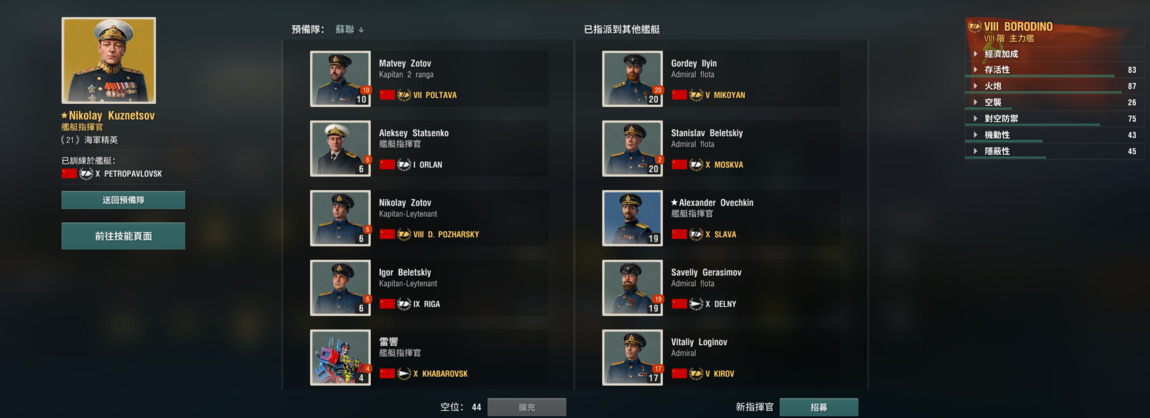Screen dimensions: 1150x418
Task: Click destroyer class icon beside X DELNY
Action: [695, 304]
